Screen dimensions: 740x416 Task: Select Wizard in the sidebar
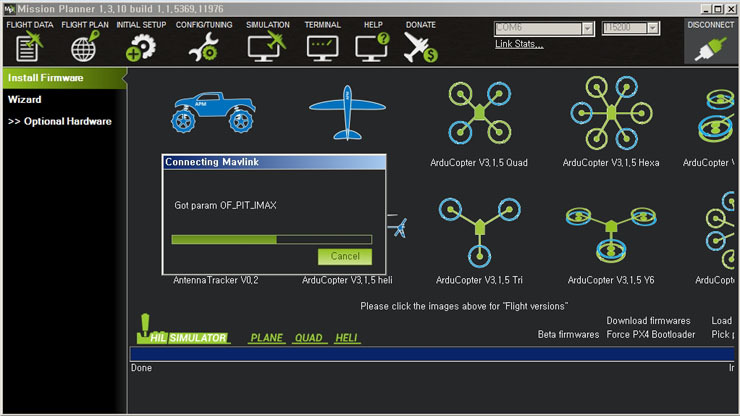pyautogui.click(x=25, y=100)
